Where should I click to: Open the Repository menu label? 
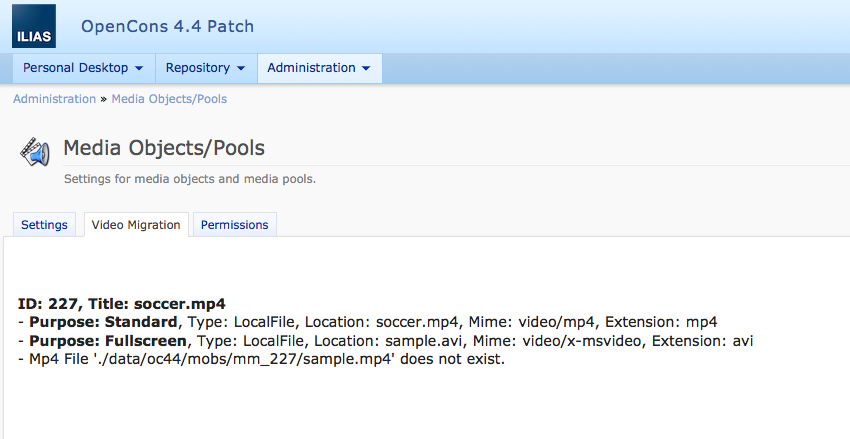point(197,68)
